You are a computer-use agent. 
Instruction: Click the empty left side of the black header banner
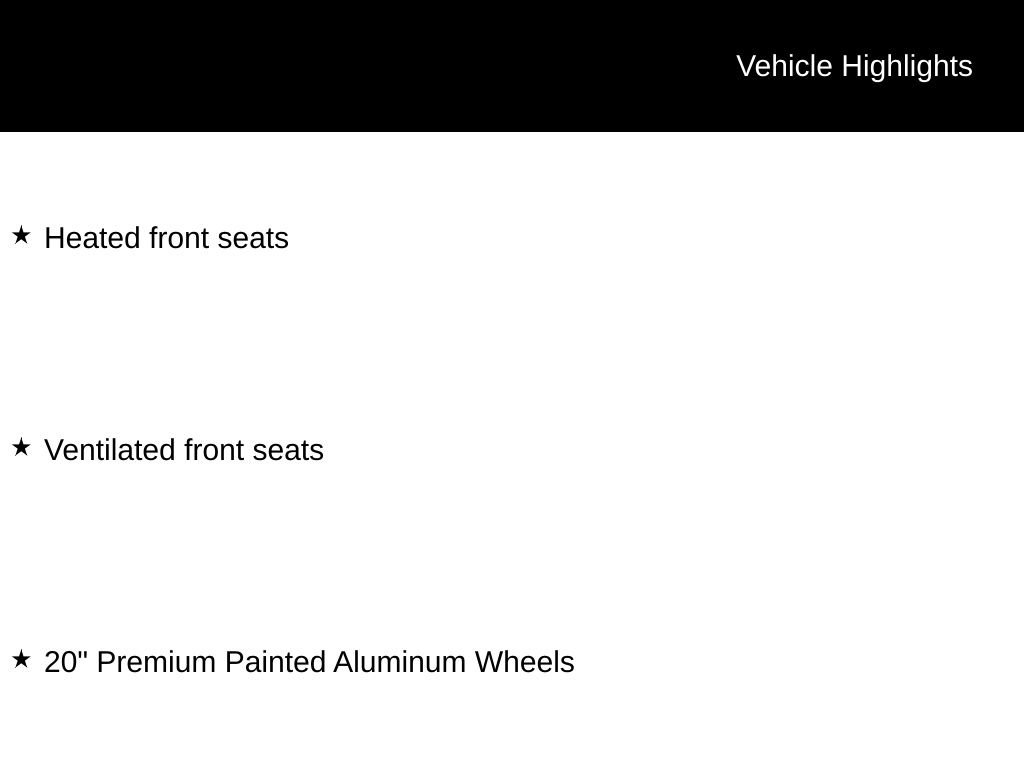[261, 65]
